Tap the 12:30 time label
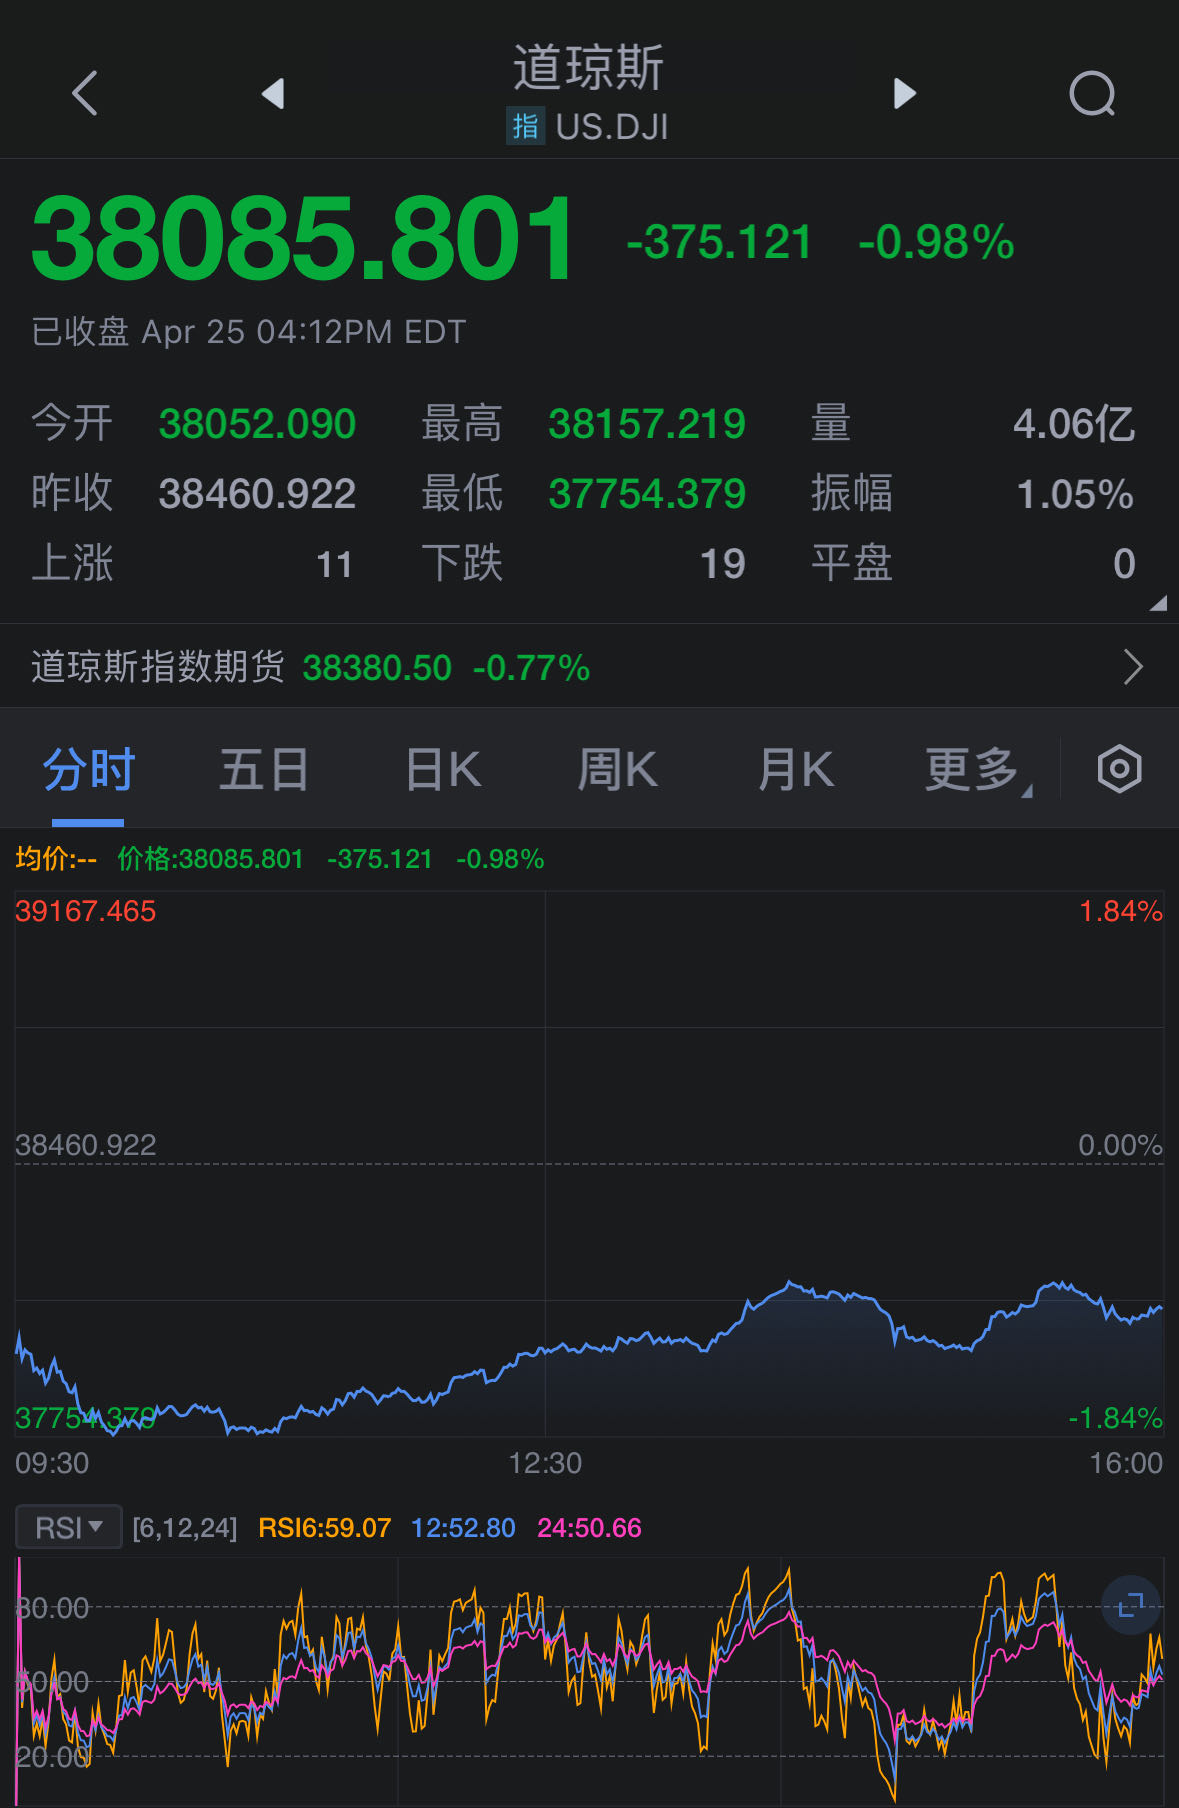 [x=545, y=1463]
